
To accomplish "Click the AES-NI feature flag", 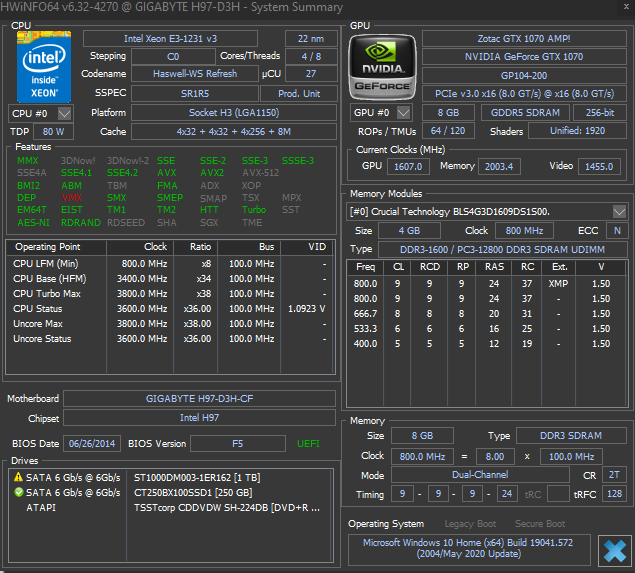I will tap(33, 223).
